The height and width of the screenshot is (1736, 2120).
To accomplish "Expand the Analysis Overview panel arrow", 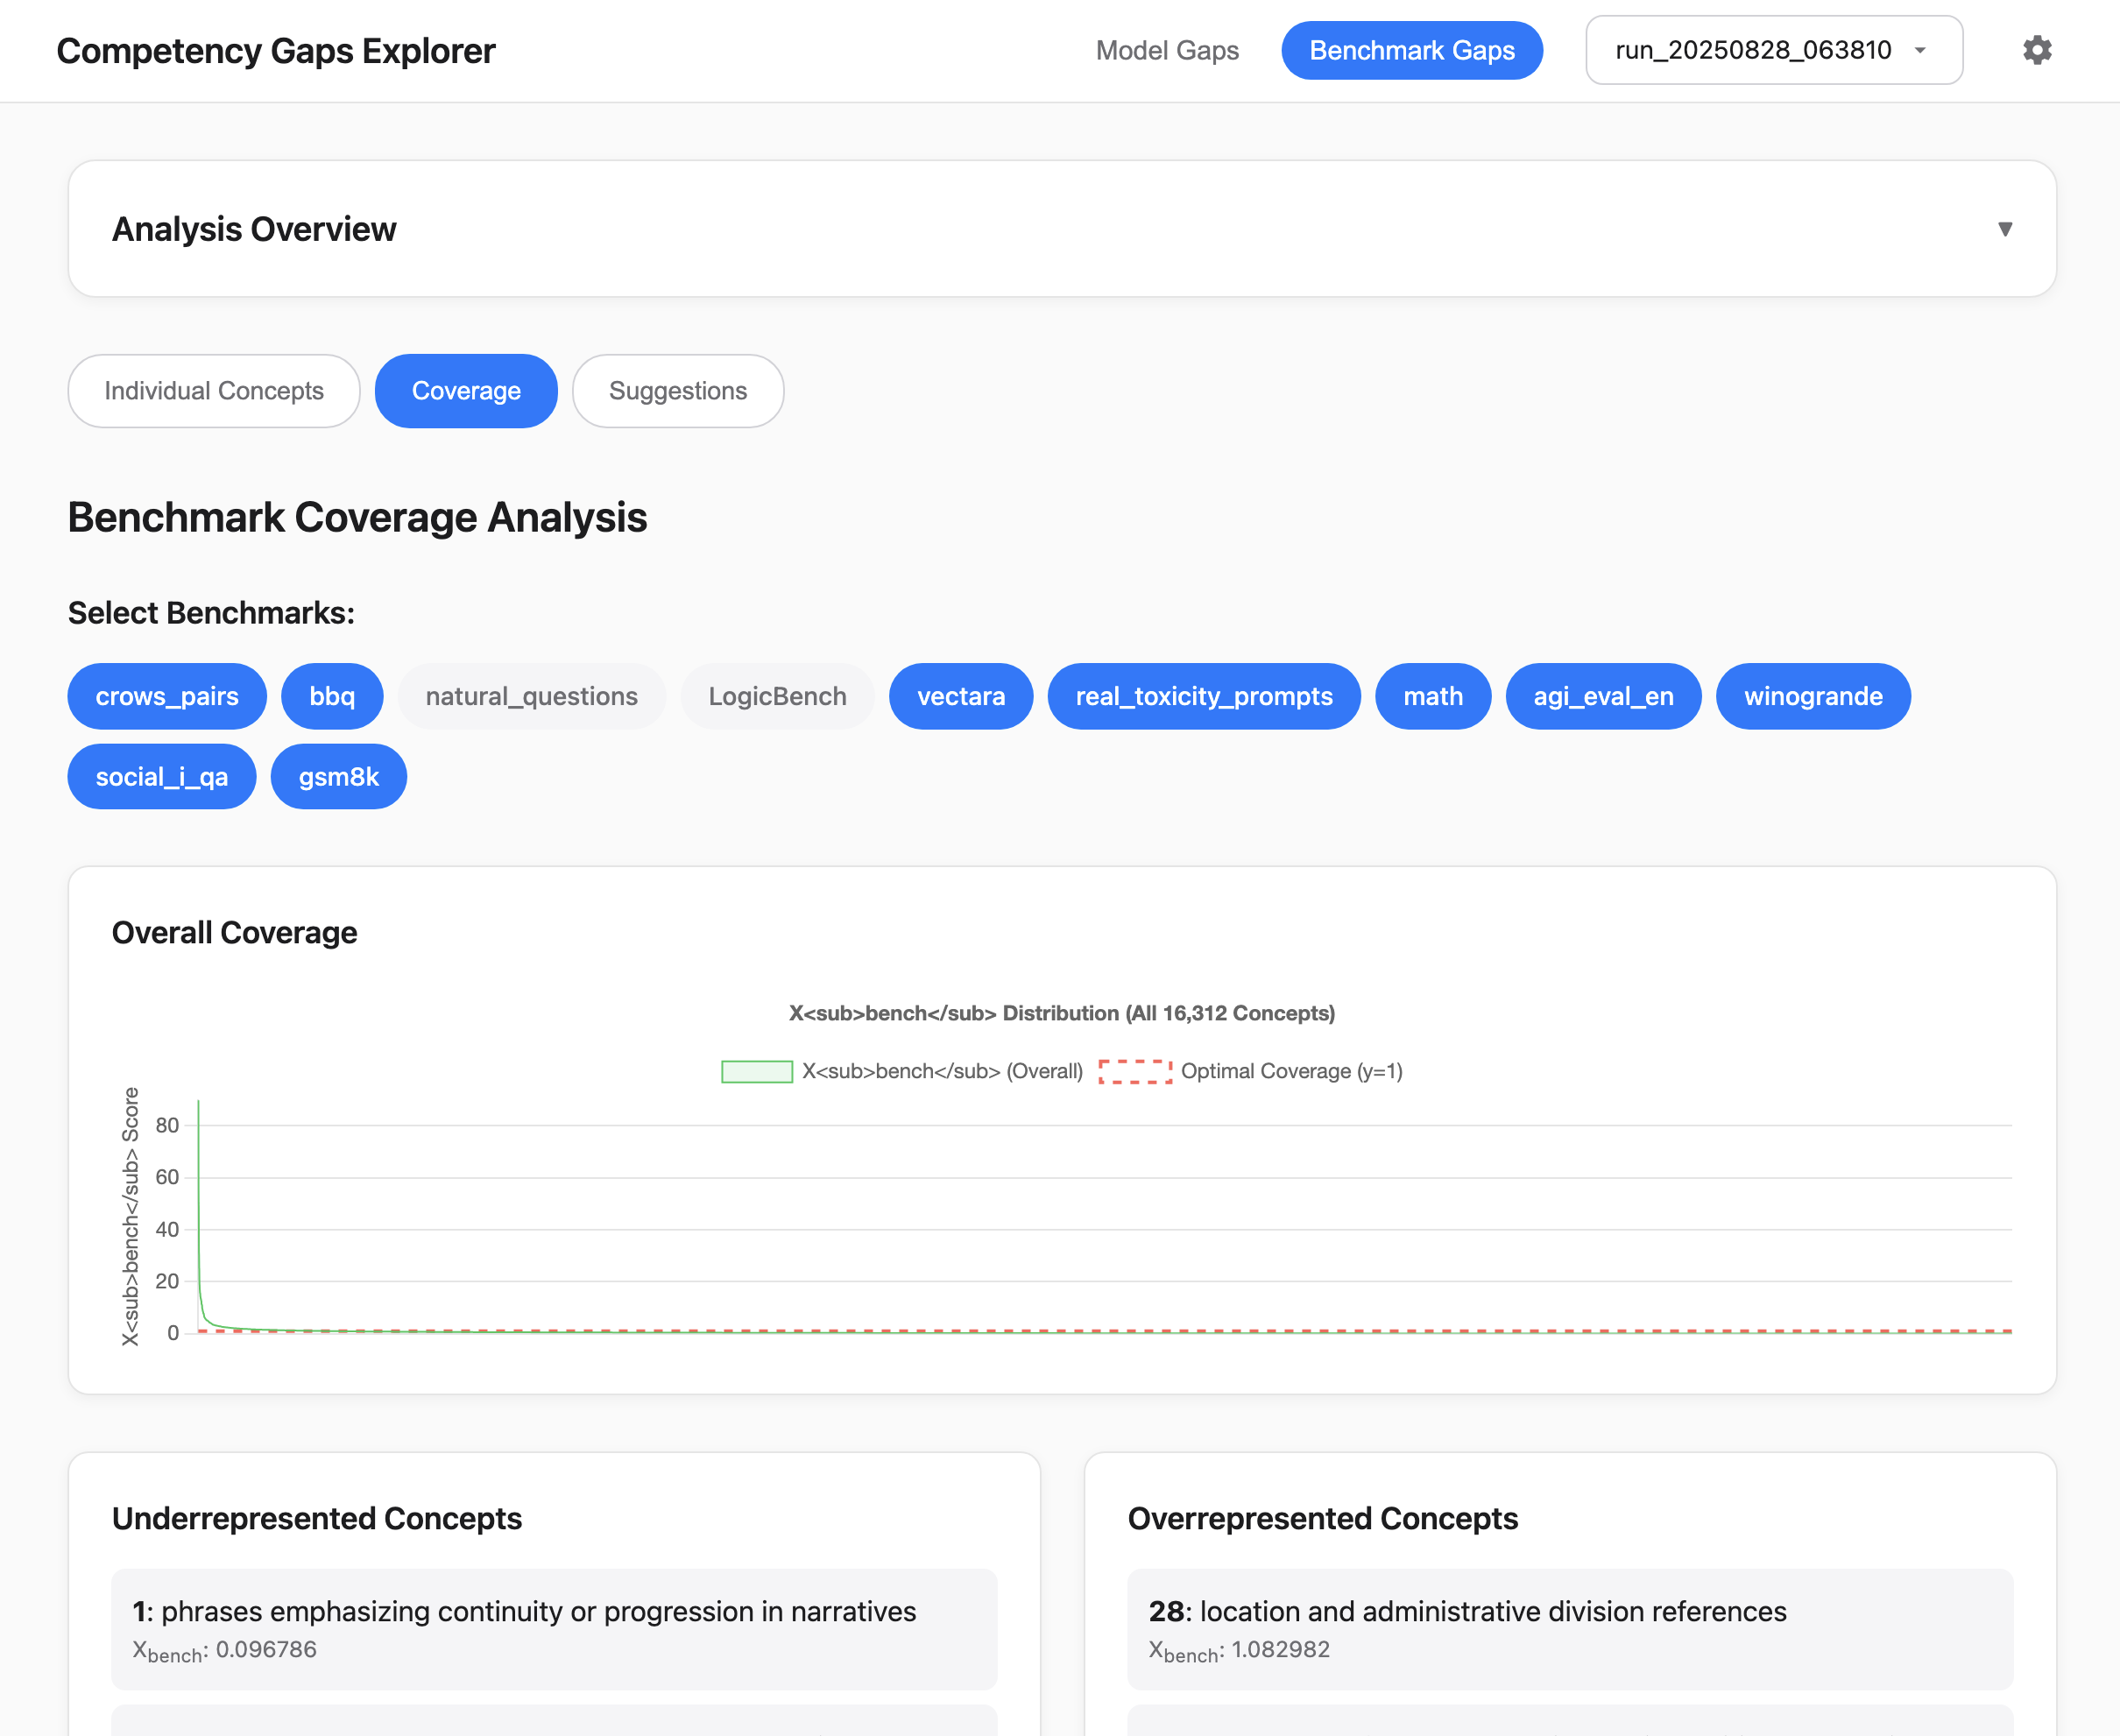I will (x=2004, y=229).
